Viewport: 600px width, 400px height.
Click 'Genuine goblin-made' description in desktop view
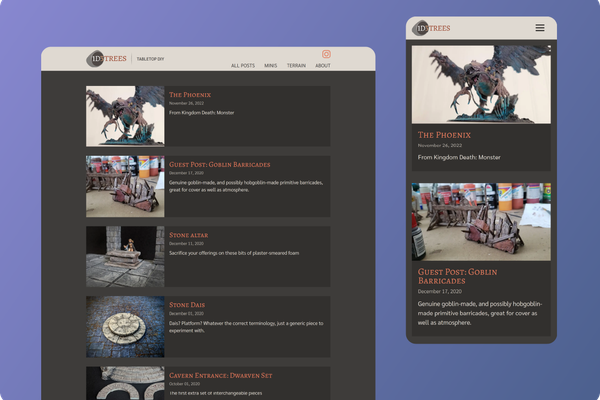(x=246, y=186)
